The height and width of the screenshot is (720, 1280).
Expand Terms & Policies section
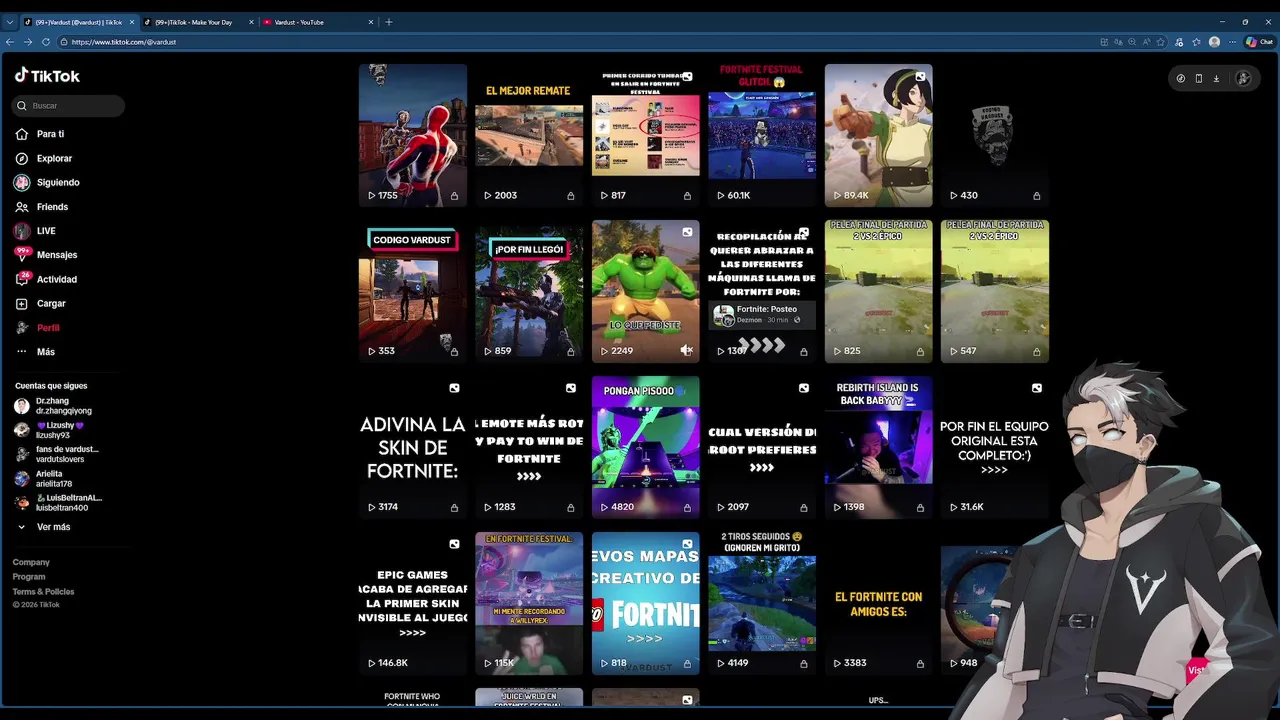(43, 592)
